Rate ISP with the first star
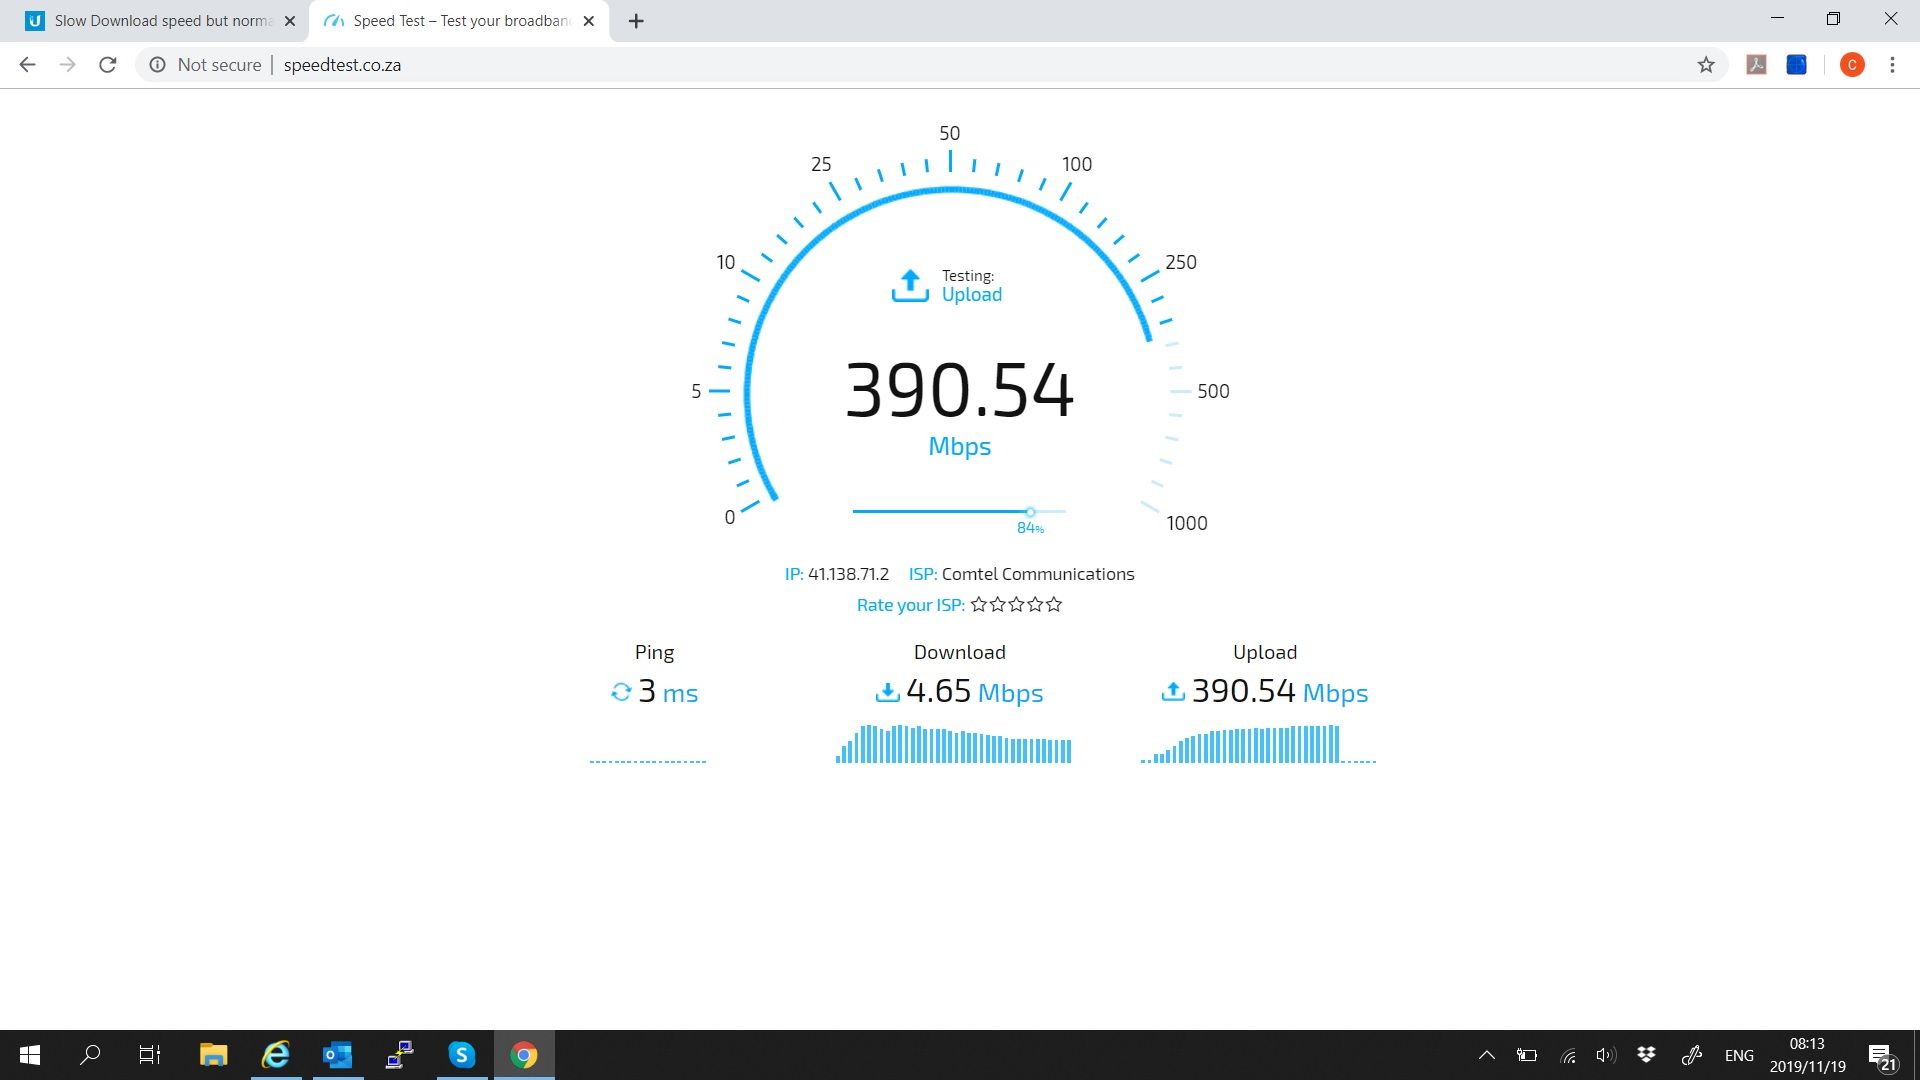Image resolution: width=1920 pixels, height=1080 pixels. coord(979,604)
